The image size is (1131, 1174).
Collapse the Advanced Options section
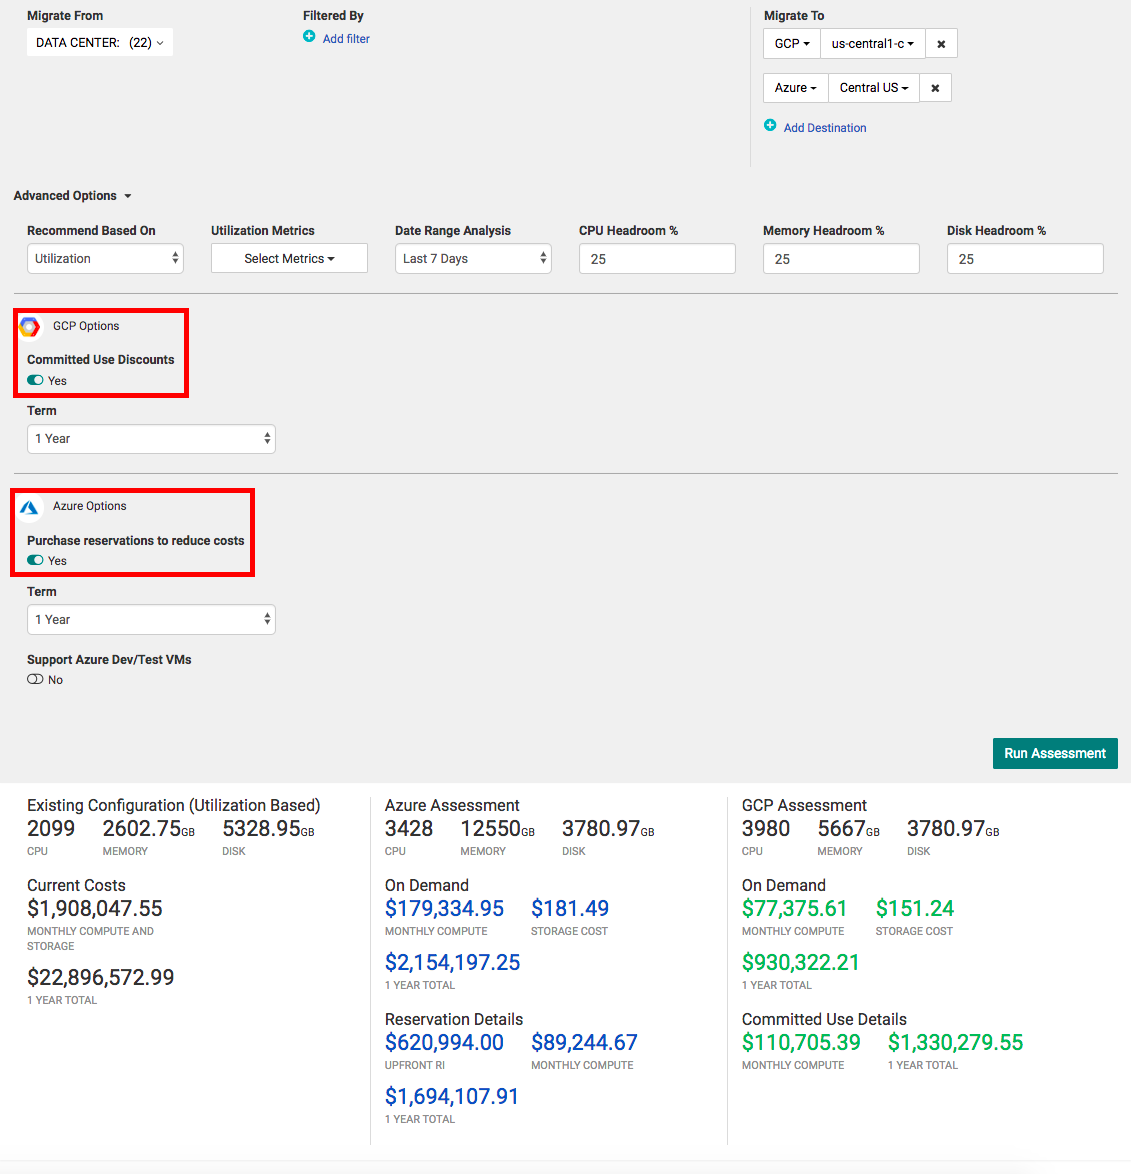pos(73,195)
